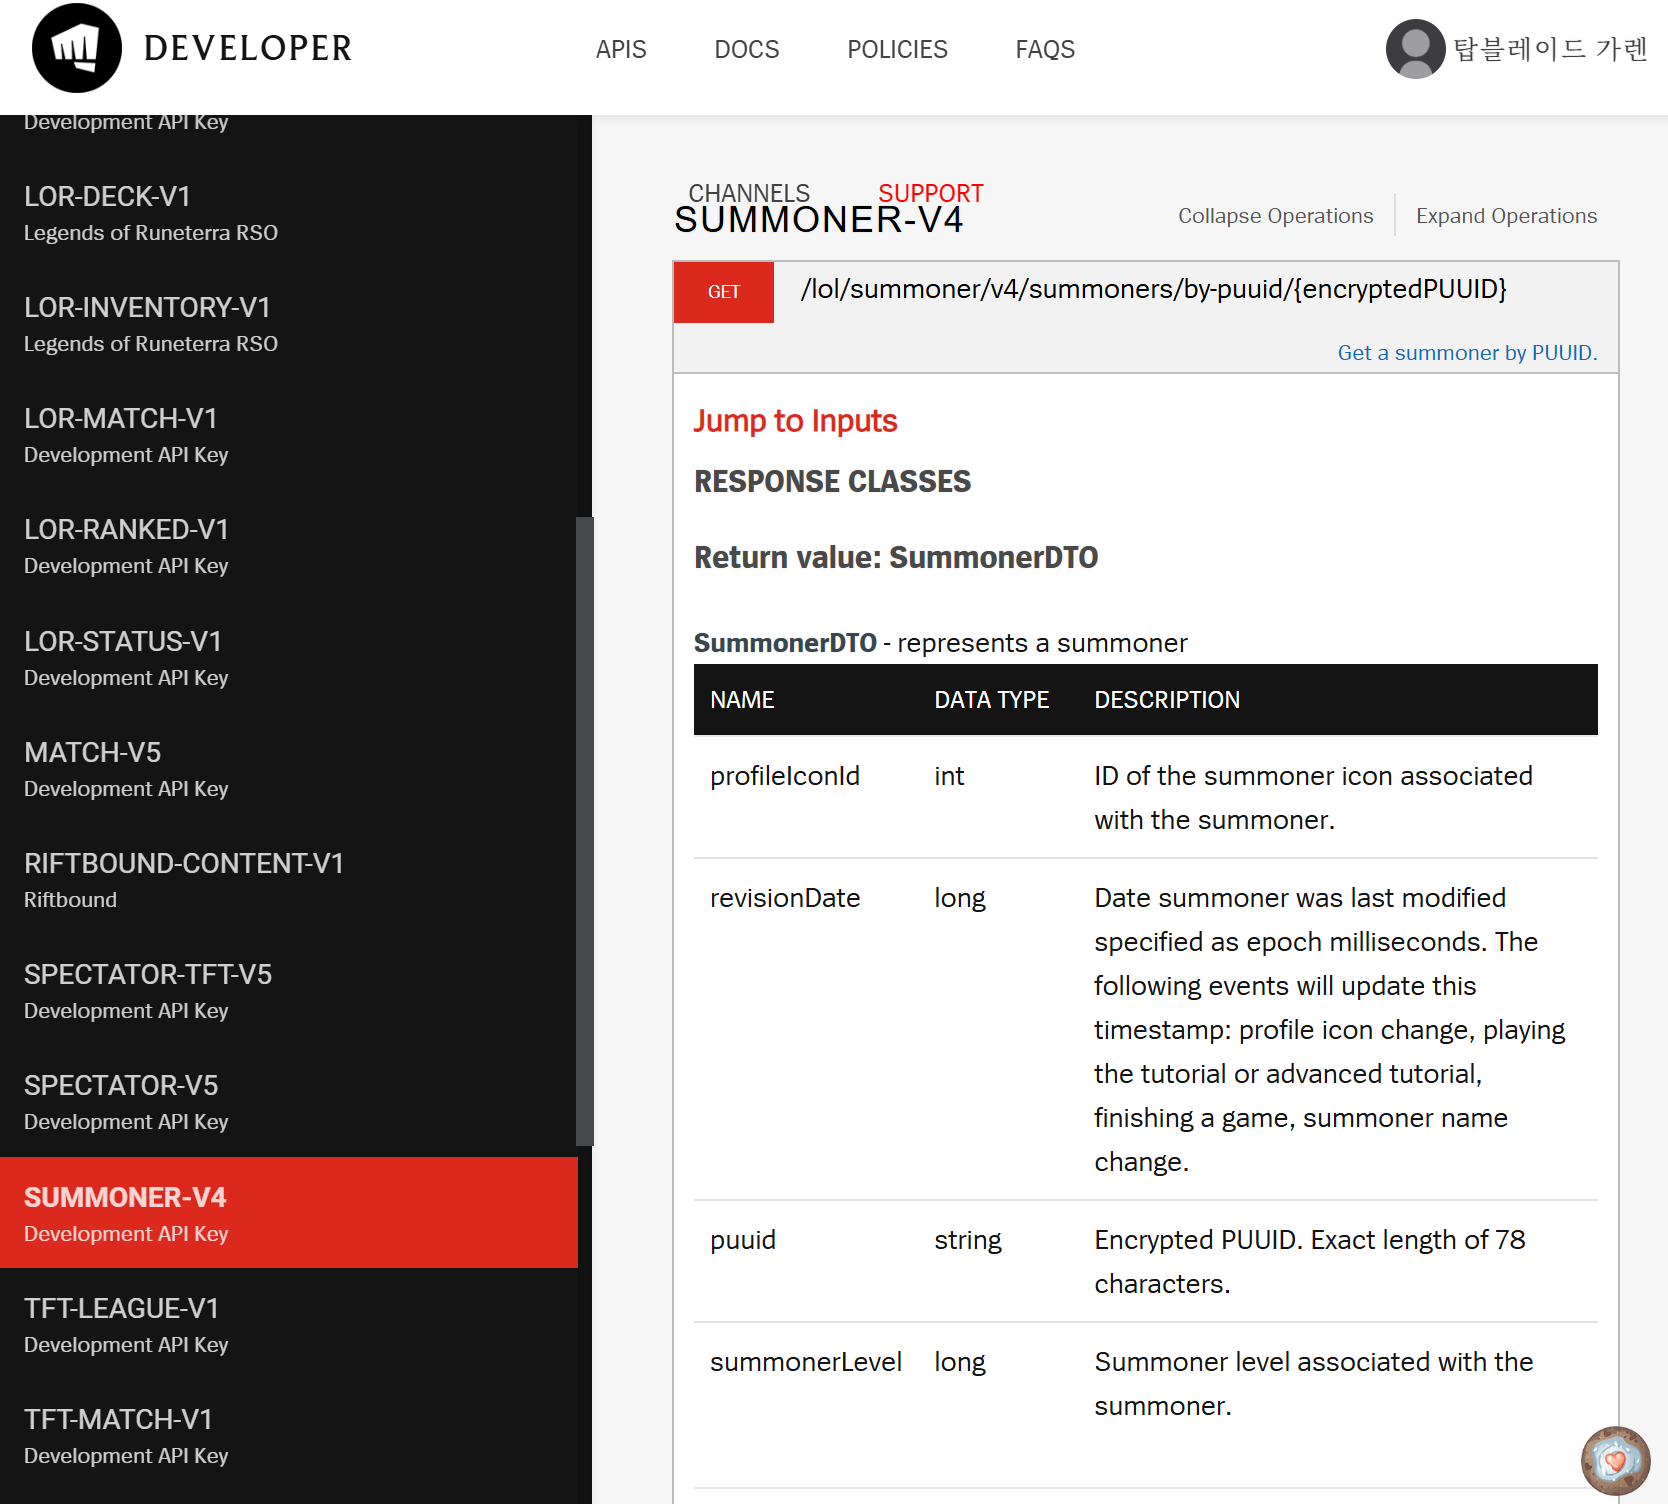
Task: Go to the DEVELOPER home title
Action: click(248, 48)
